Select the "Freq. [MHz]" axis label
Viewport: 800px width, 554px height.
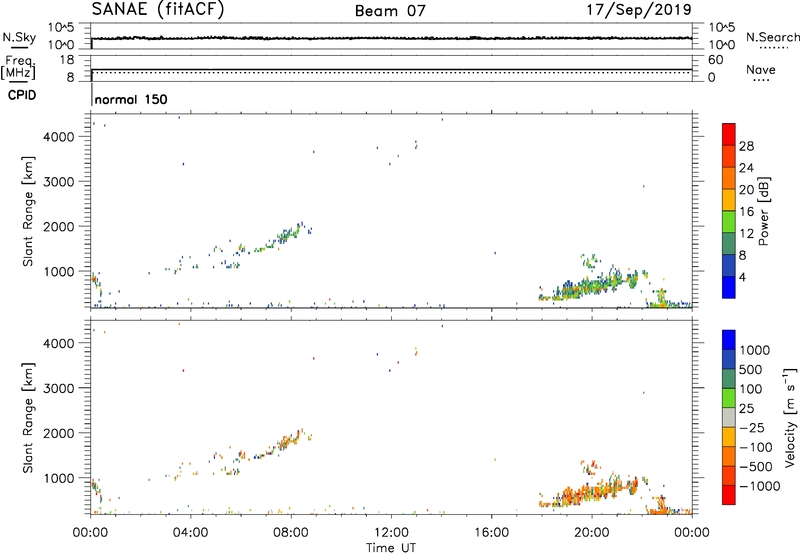click(x=18, y=68)
